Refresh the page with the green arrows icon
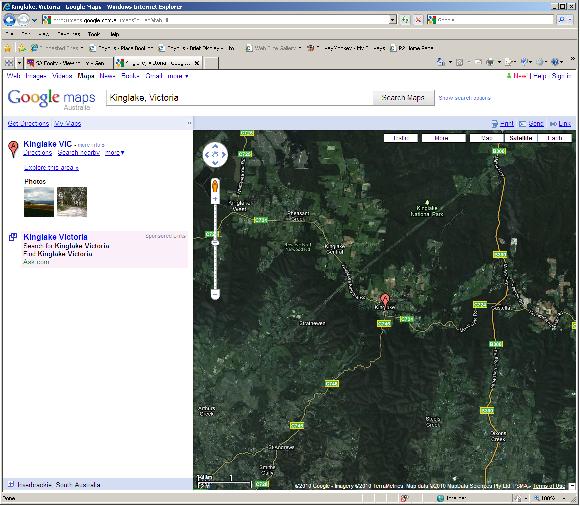580x506 pixels. (405, 20)
